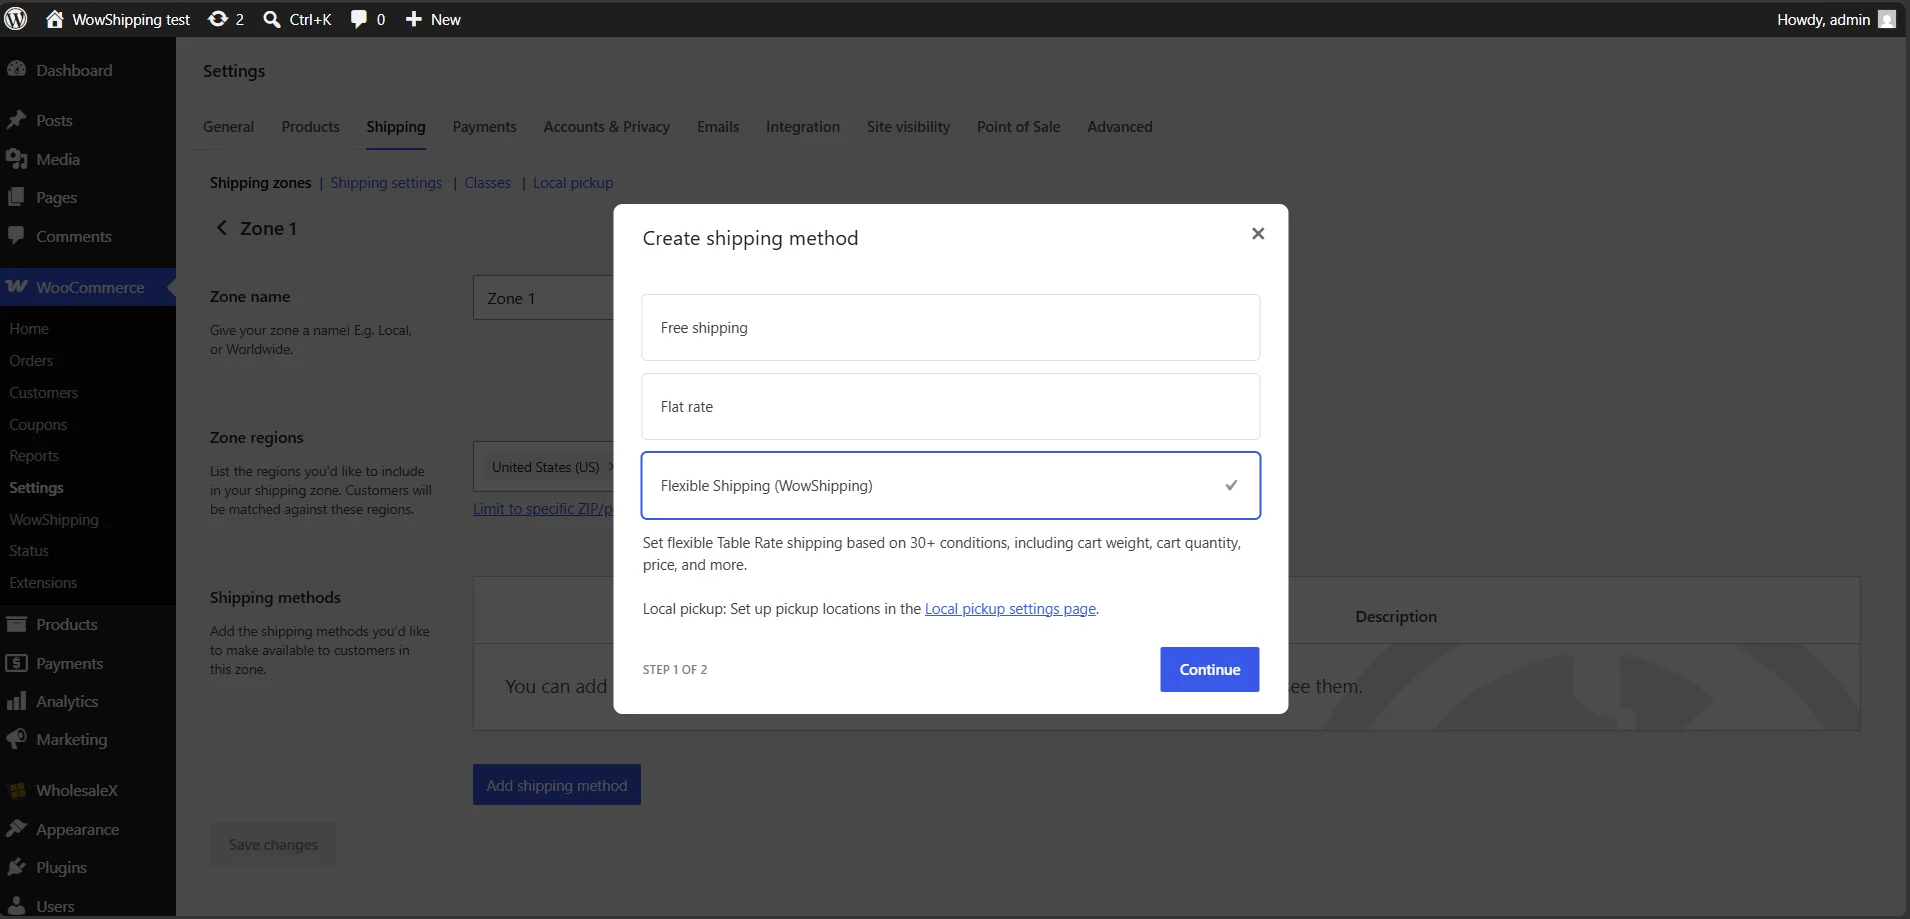
Task: Open WooCommerce Customers submenu item
Action: [43, 393]
